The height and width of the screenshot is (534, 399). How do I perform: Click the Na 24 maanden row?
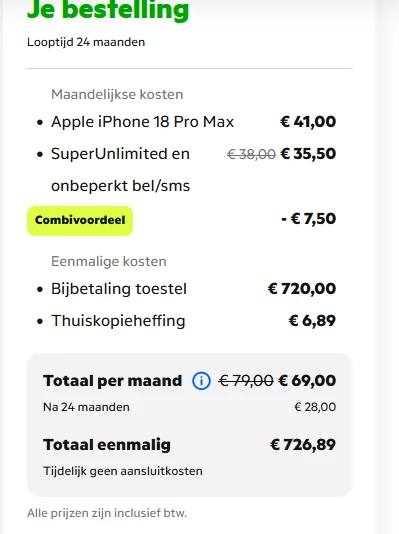coord(190,407)
